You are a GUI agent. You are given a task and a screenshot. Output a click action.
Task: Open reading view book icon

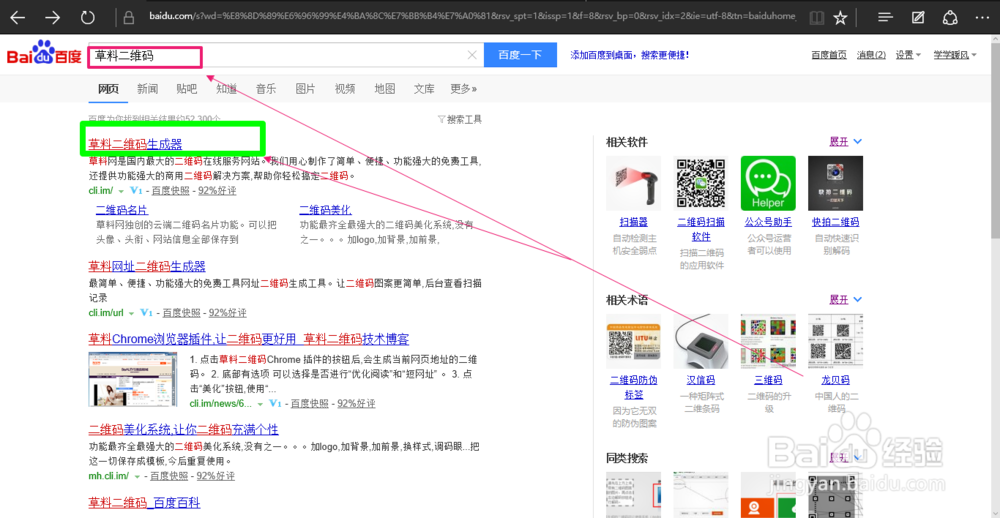[816, 17]
